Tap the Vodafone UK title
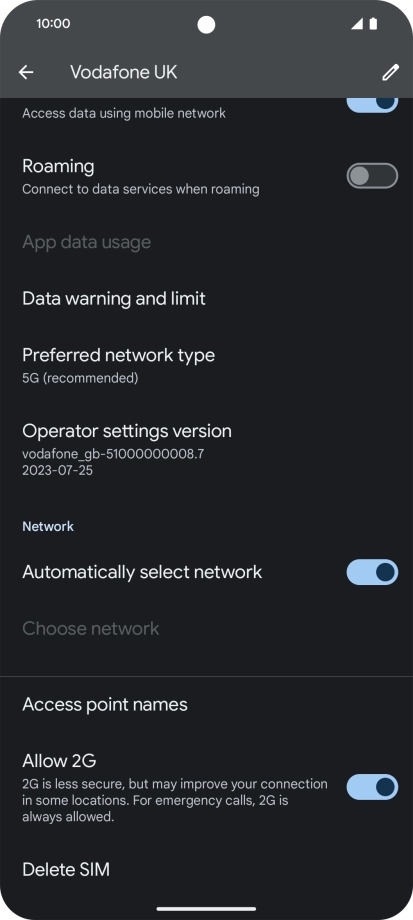Viewport: 413px width, 920px height. (123, 72)
